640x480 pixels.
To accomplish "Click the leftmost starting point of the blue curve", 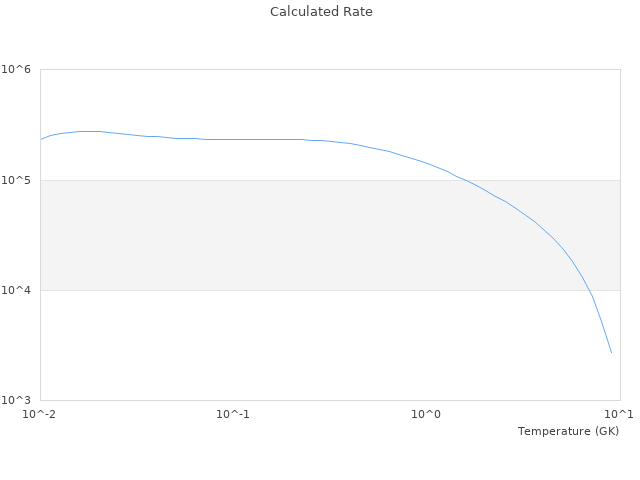I will click(41, 139).
